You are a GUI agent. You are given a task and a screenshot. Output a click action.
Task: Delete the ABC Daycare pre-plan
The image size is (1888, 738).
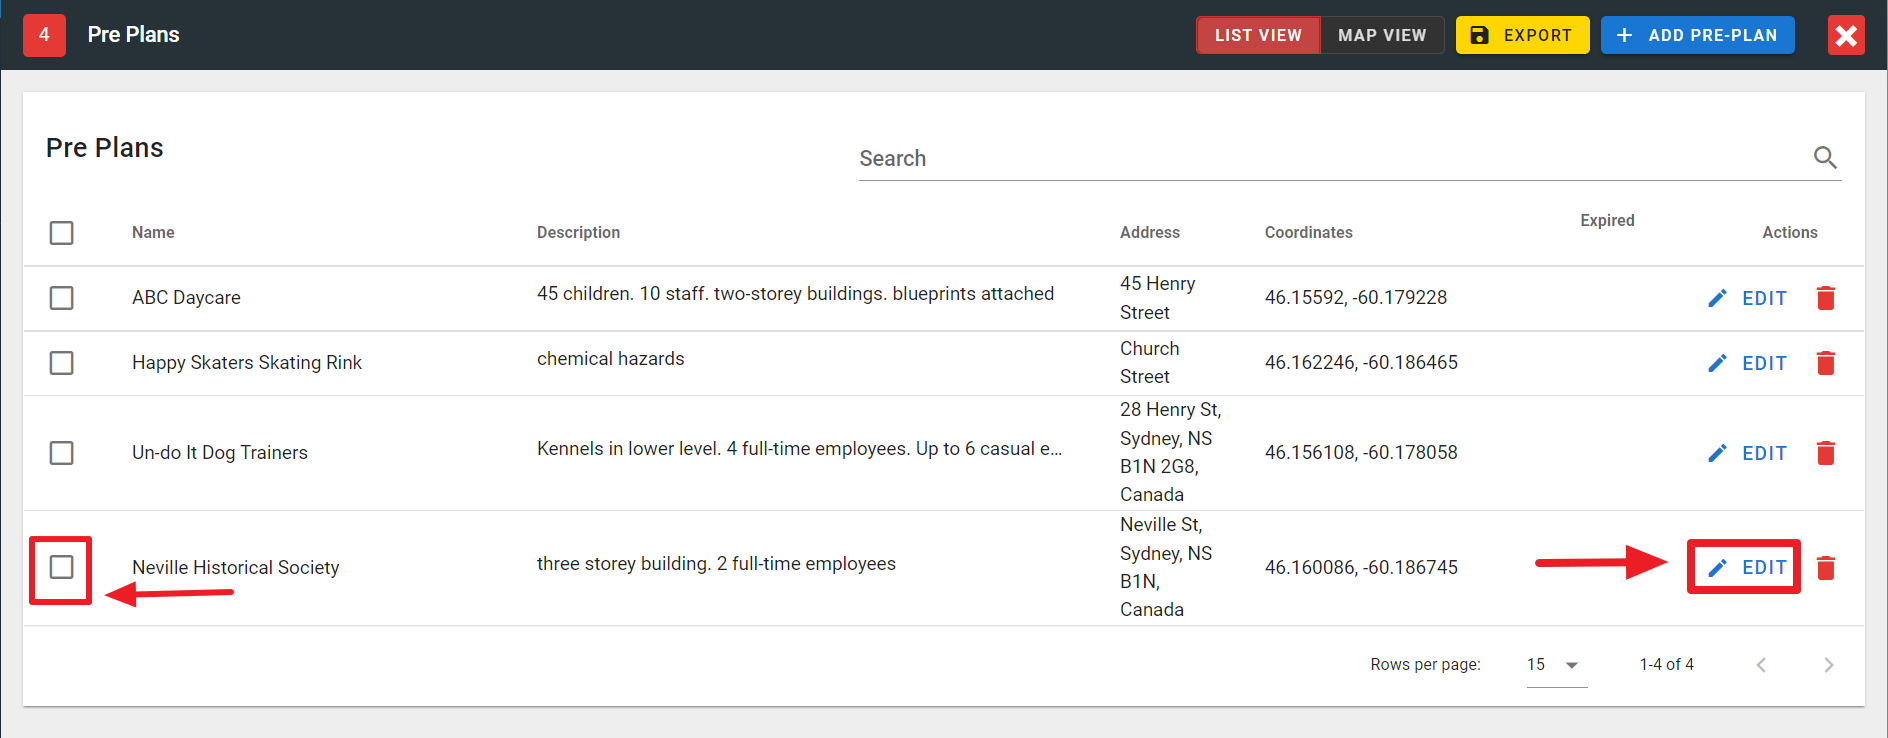point(1825,298)
